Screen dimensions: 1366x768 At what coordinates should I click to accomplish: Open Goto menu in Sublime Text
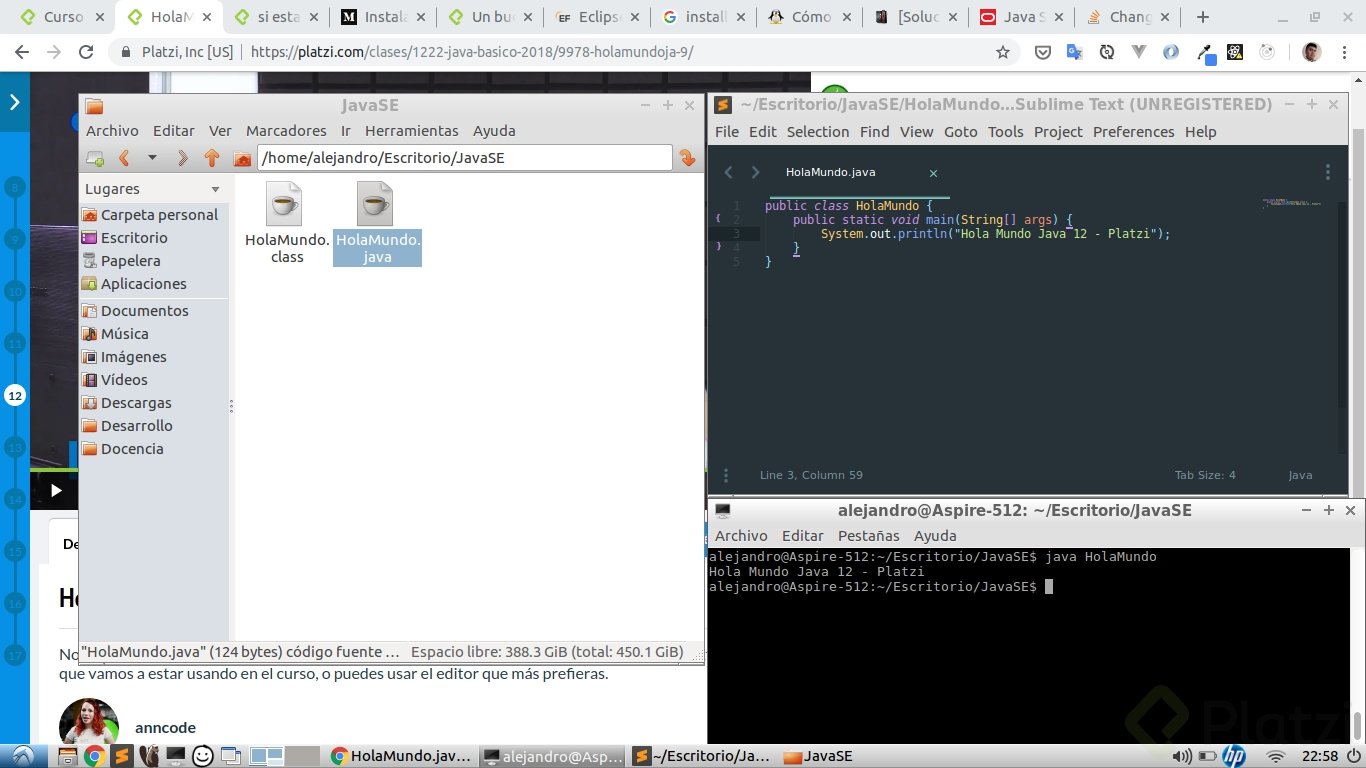tap(960, 132)
